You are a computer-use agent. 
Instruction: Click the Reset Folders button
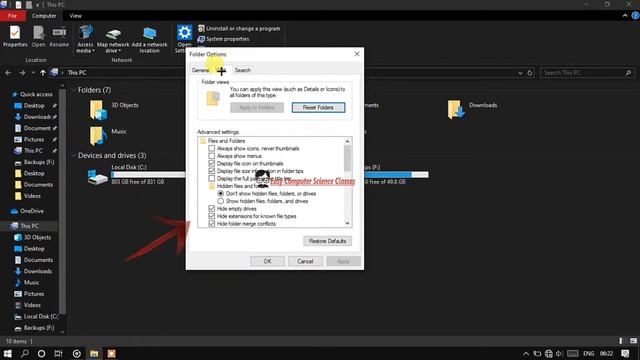(x=318, y=107)
